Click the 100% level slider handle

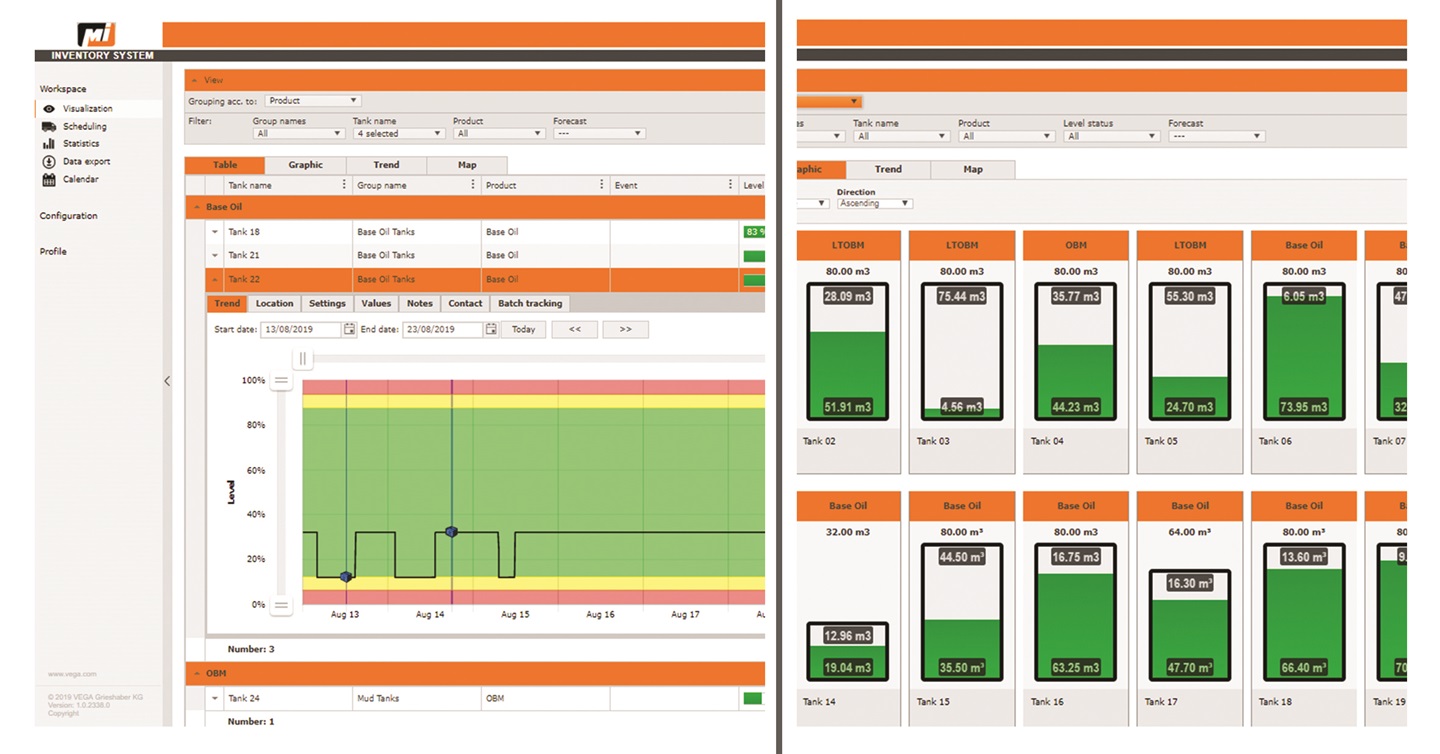pyautogui.click(x=281, y=381)
